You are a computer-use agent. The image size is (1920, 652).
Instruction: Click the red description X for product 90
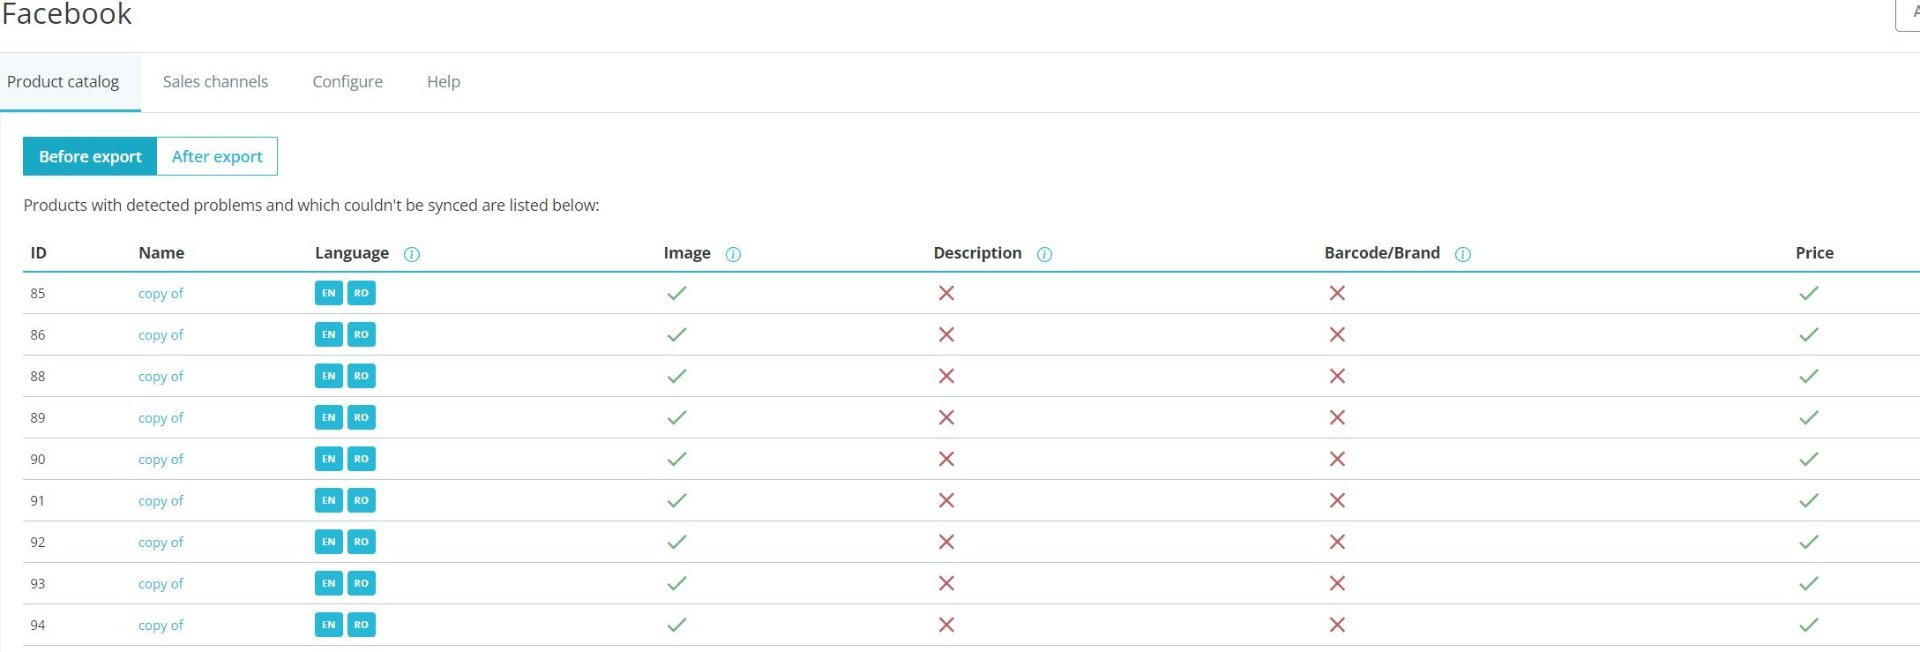coord(946,459)
